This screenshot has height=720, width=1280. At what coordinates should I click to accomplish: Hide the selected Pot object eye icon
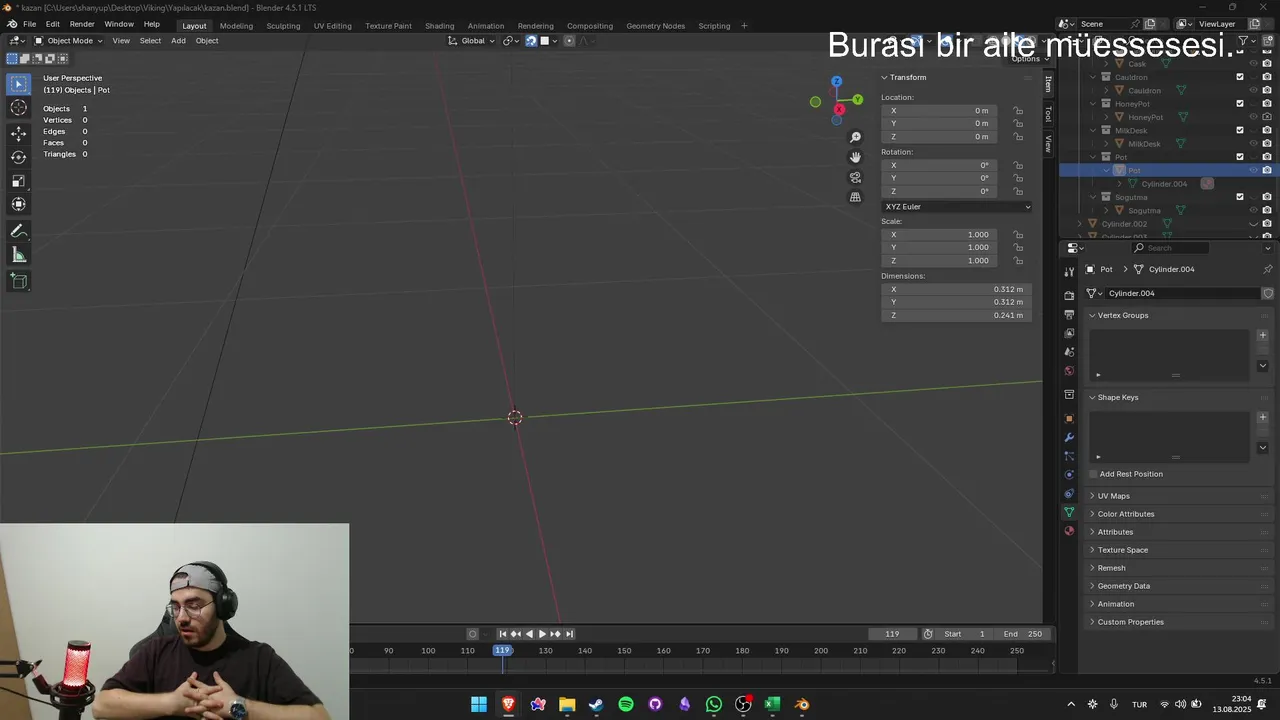tap(1253, 170)
